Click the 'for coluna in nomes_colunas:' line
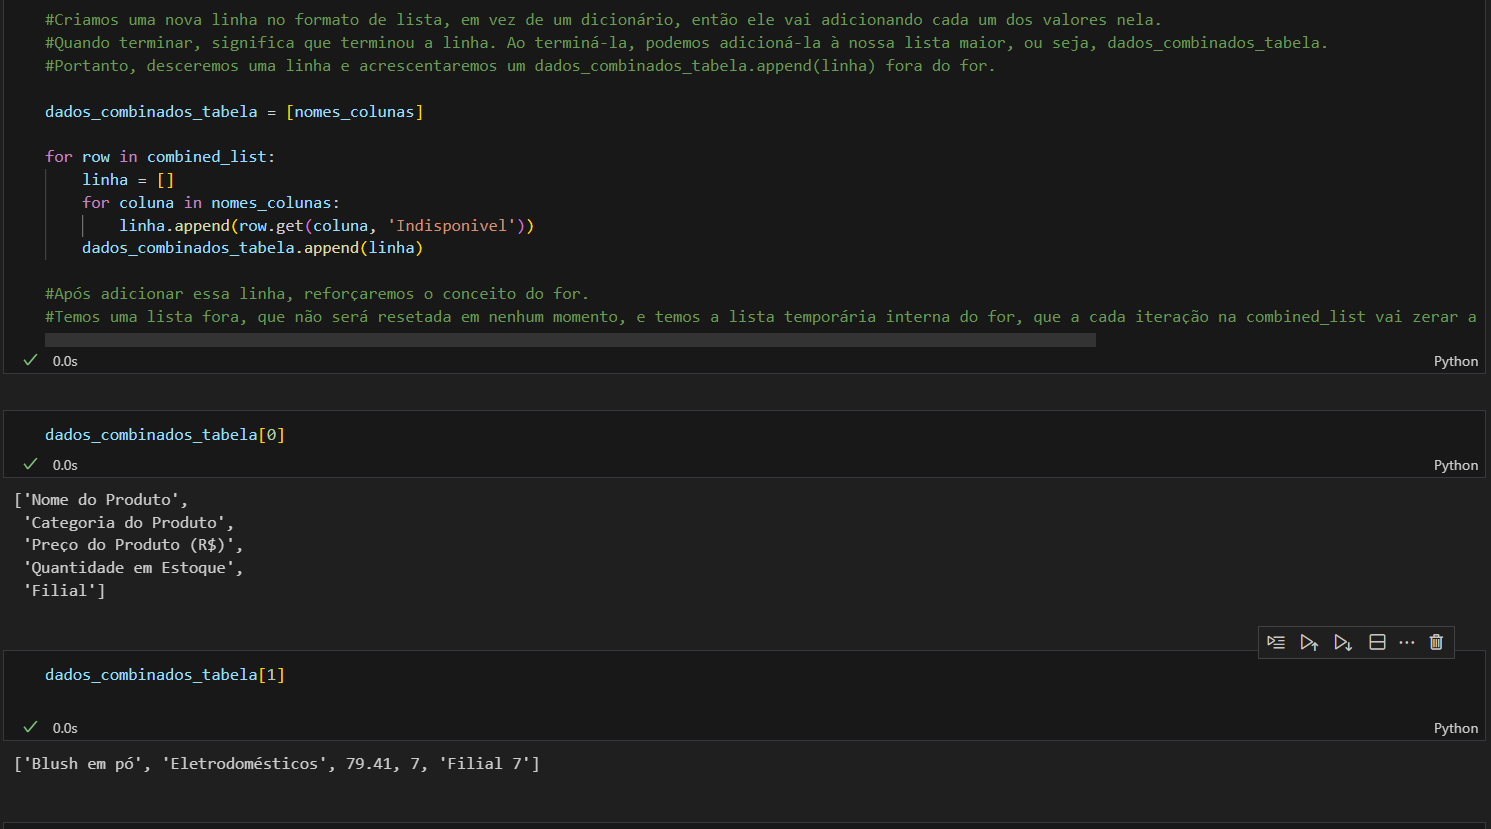Image resolution: width=1491 pixels, height=829 pixels. (x=211, y=203)
